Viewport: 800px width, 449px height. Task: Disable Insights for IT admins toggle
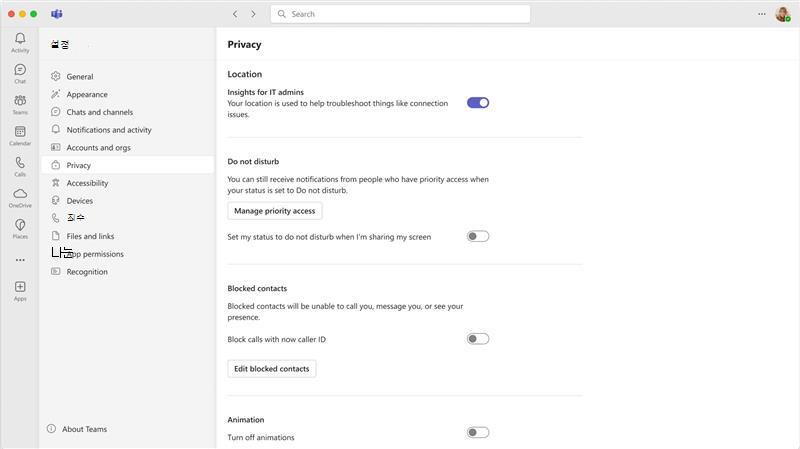click(478, 103)
